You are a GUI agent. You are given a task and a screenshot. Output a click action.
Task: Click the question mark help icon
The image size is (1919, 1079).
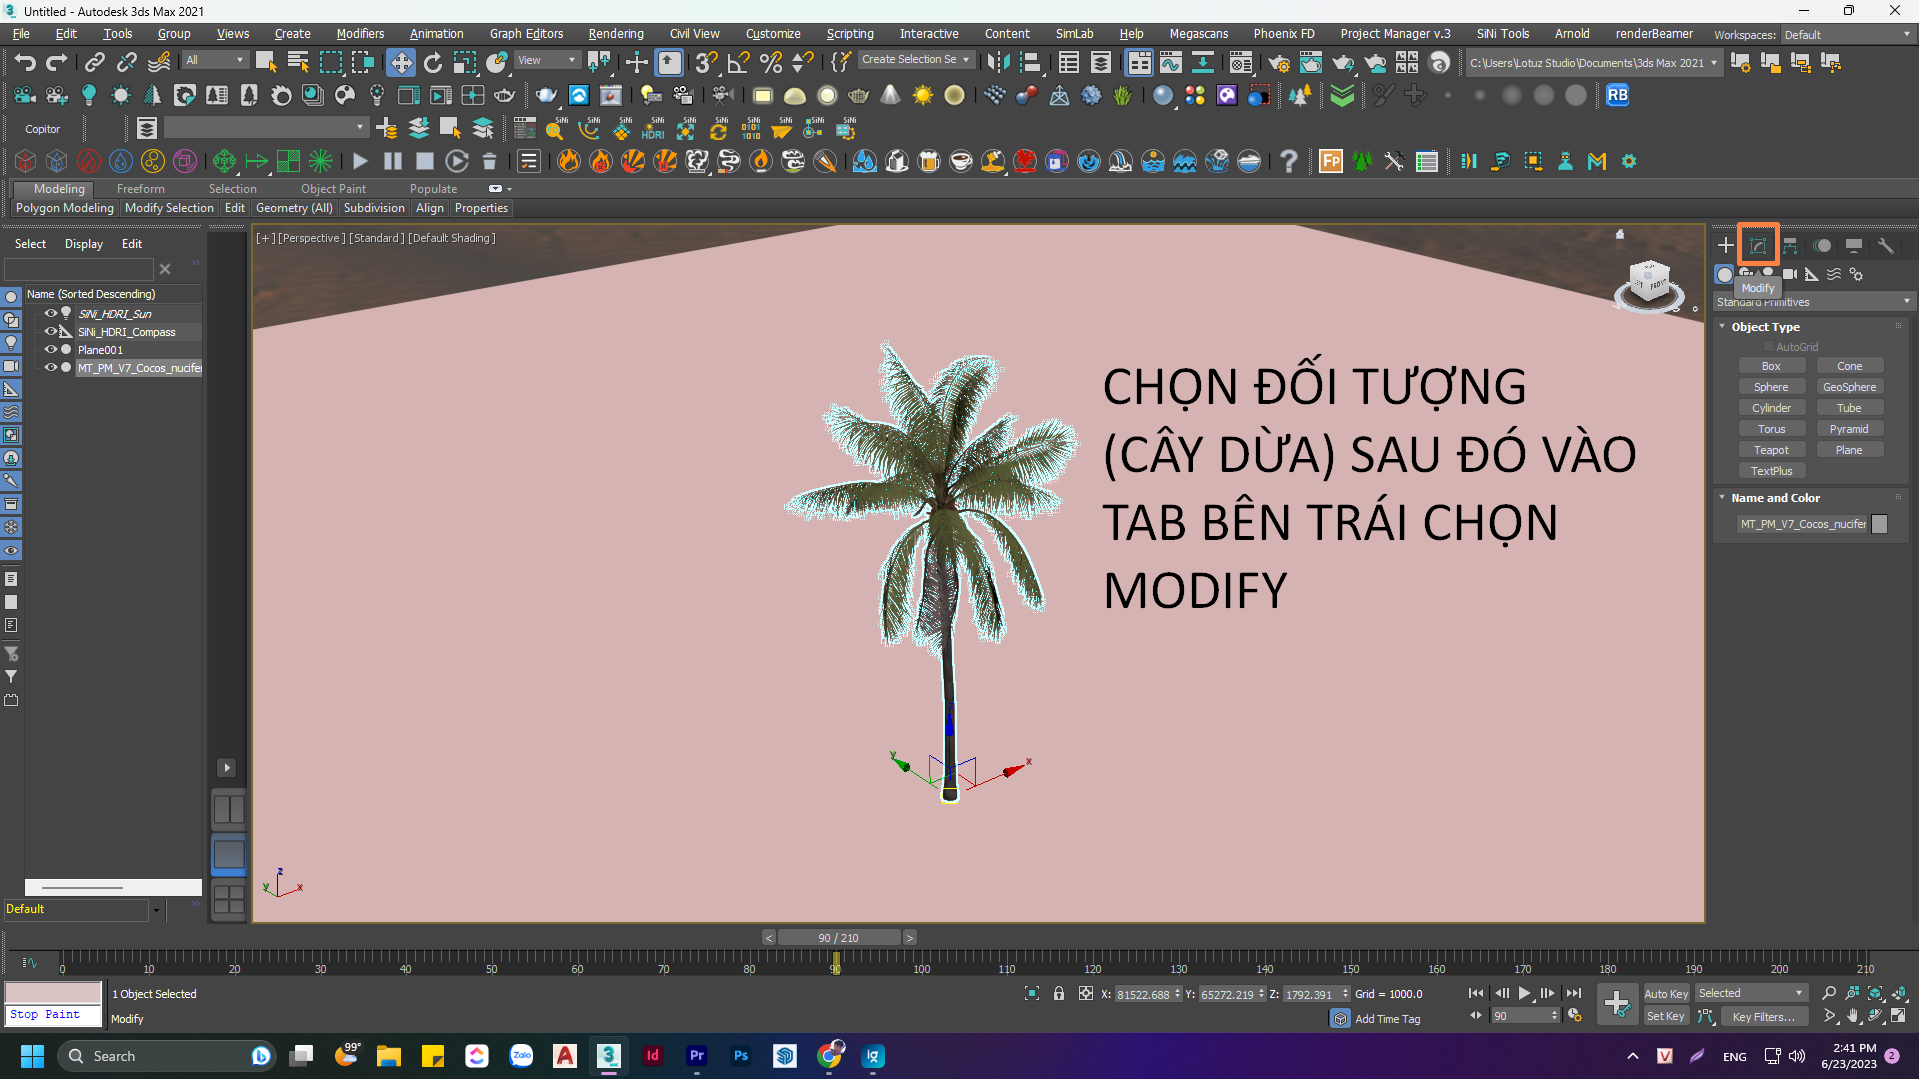click(x=1288, y=161)
